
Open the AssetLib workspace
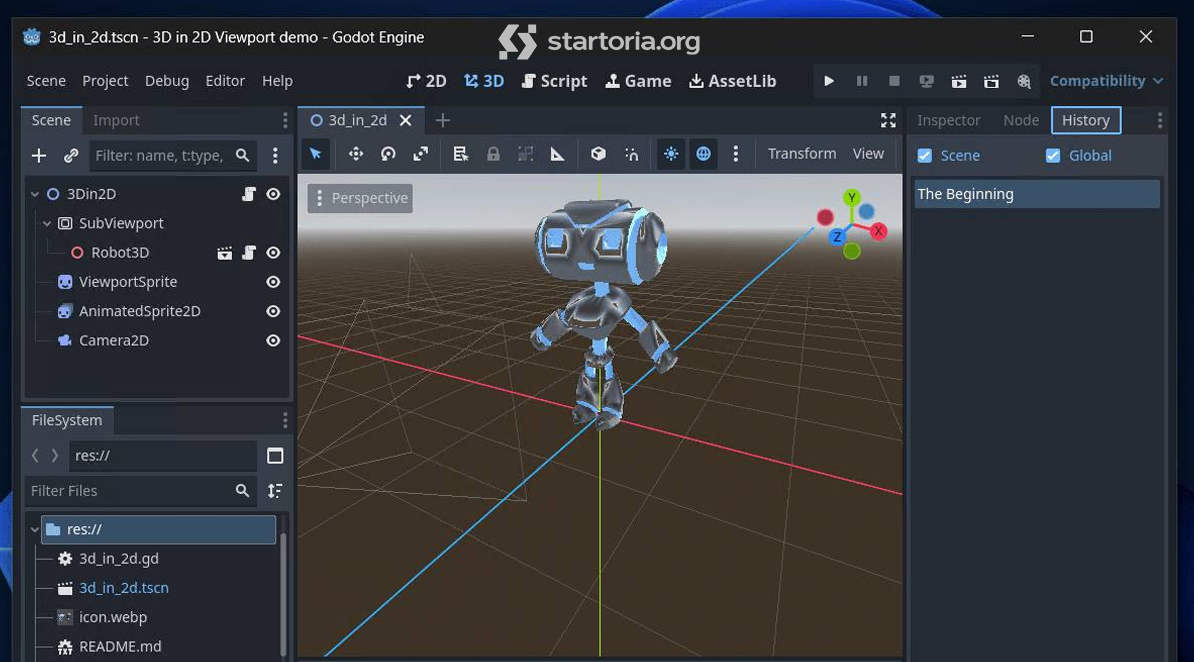pos(733,81)
